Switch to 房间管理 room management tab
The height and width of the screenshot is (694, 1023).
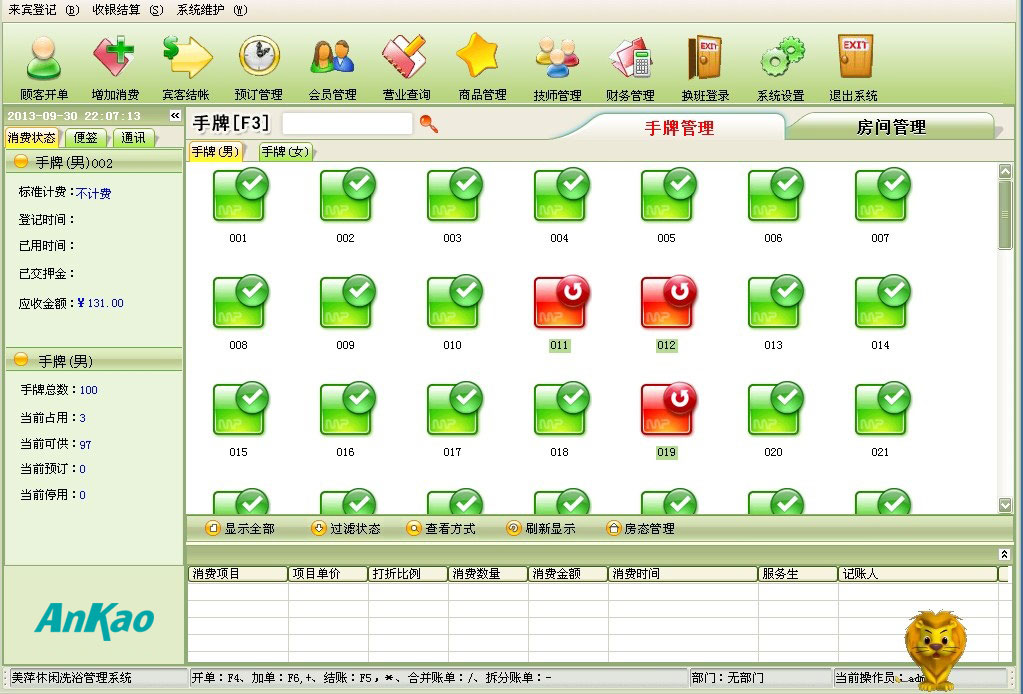pyautogui.click(x=890, y=127)
